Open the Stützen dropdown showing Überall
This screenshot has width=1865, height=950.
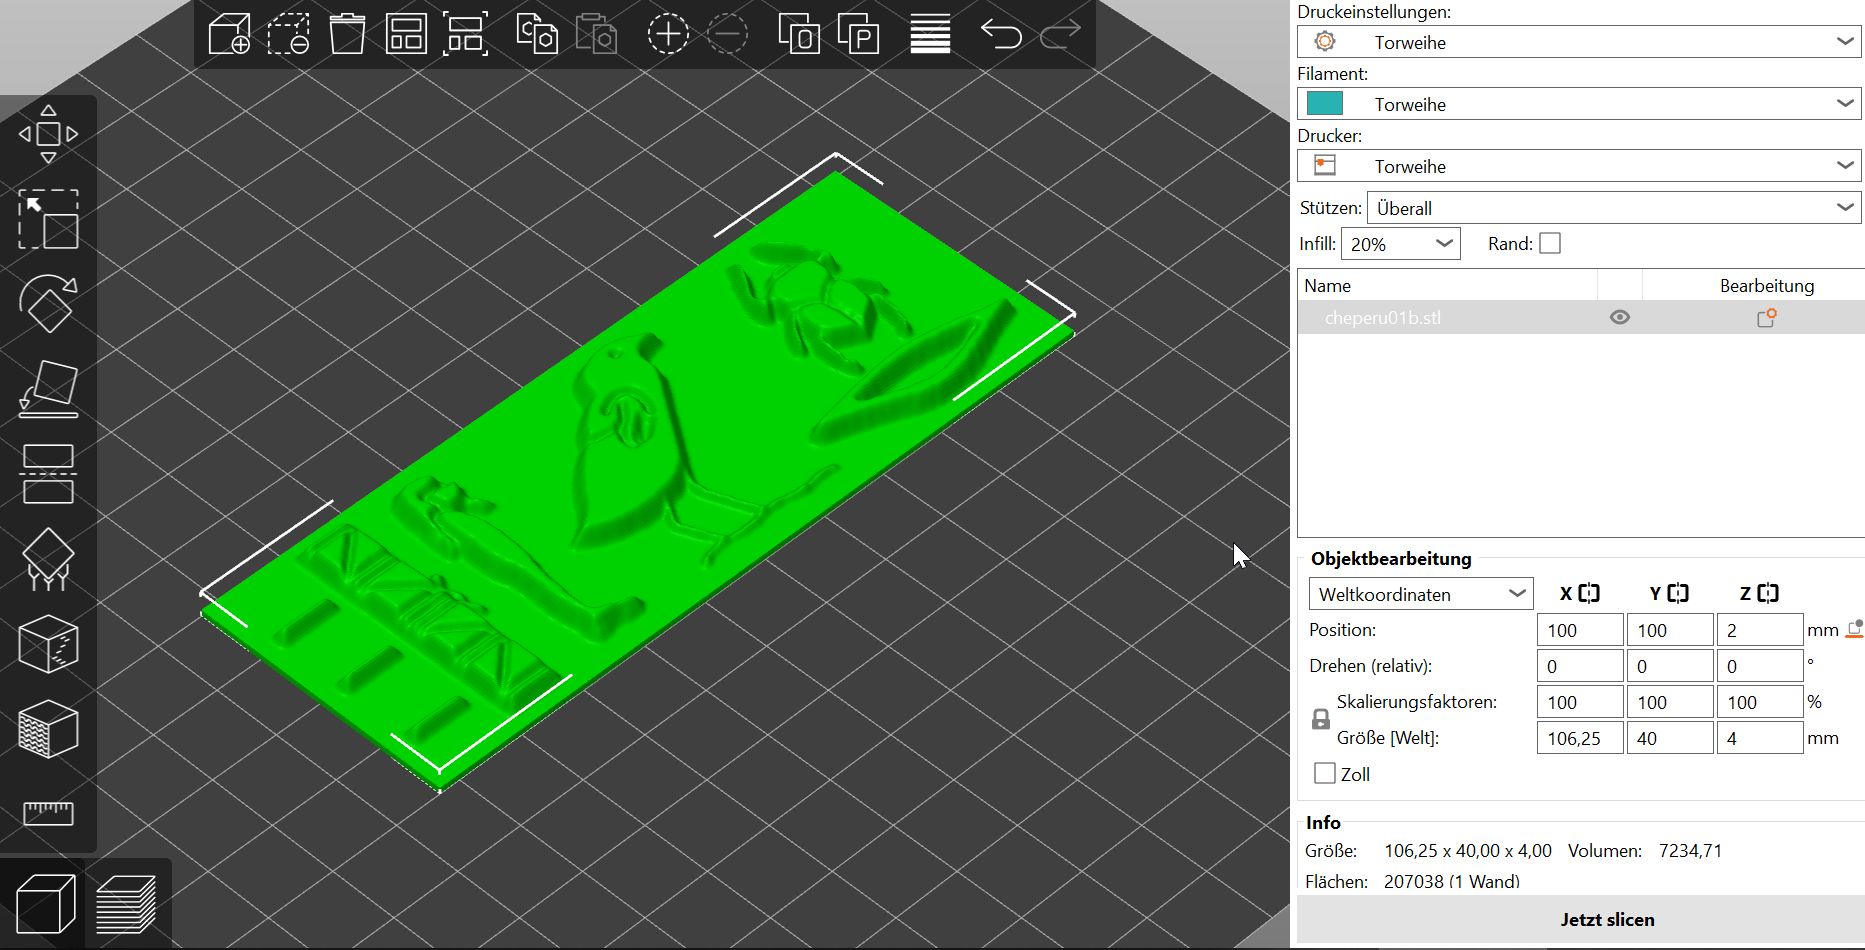coord(1614,208)
